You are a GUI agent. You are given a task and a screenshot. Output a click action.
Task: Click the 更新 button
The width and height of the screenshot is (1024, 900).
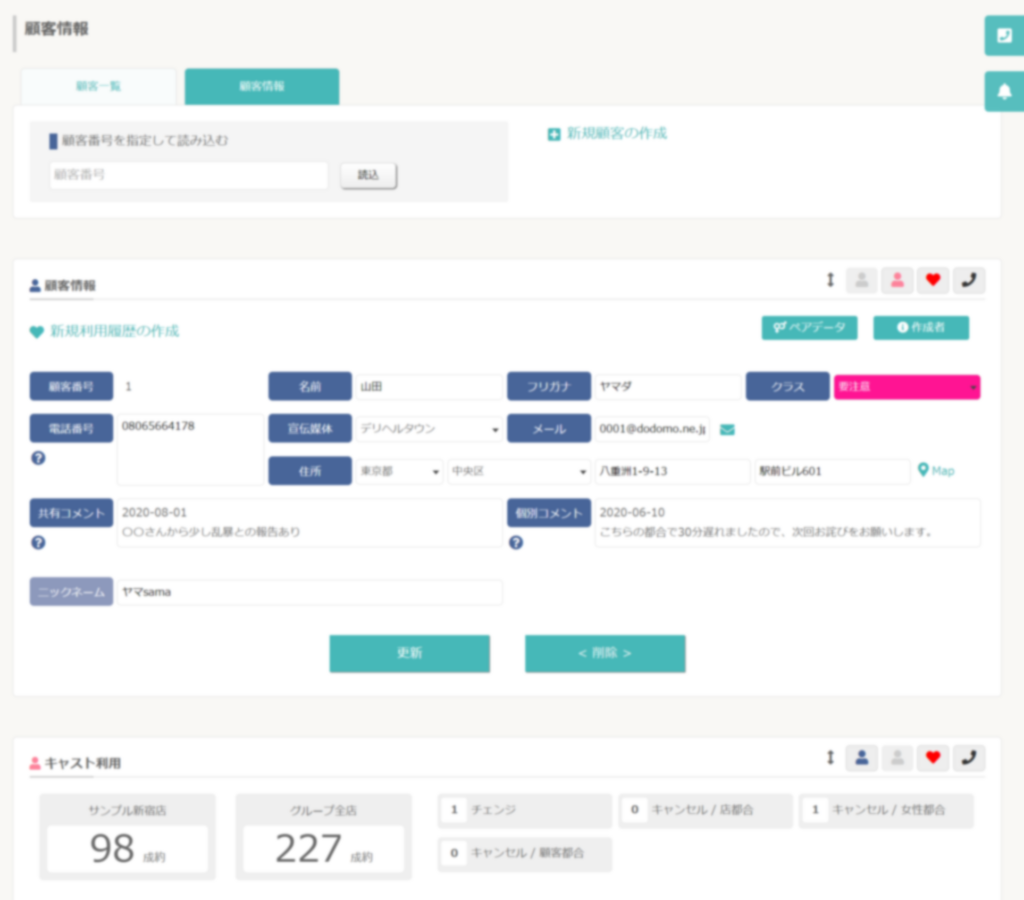(x=409, y=653)
